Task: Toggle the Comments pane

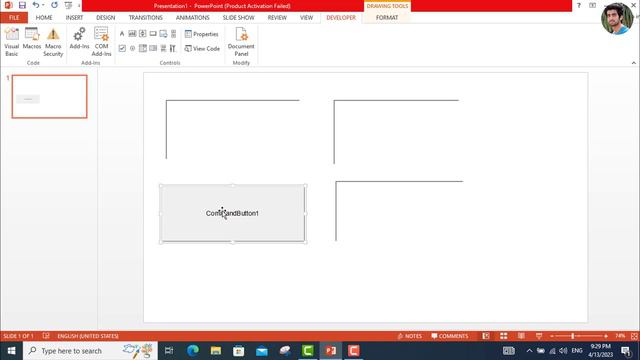Action: pyautogui.click(x=450, y=336)
